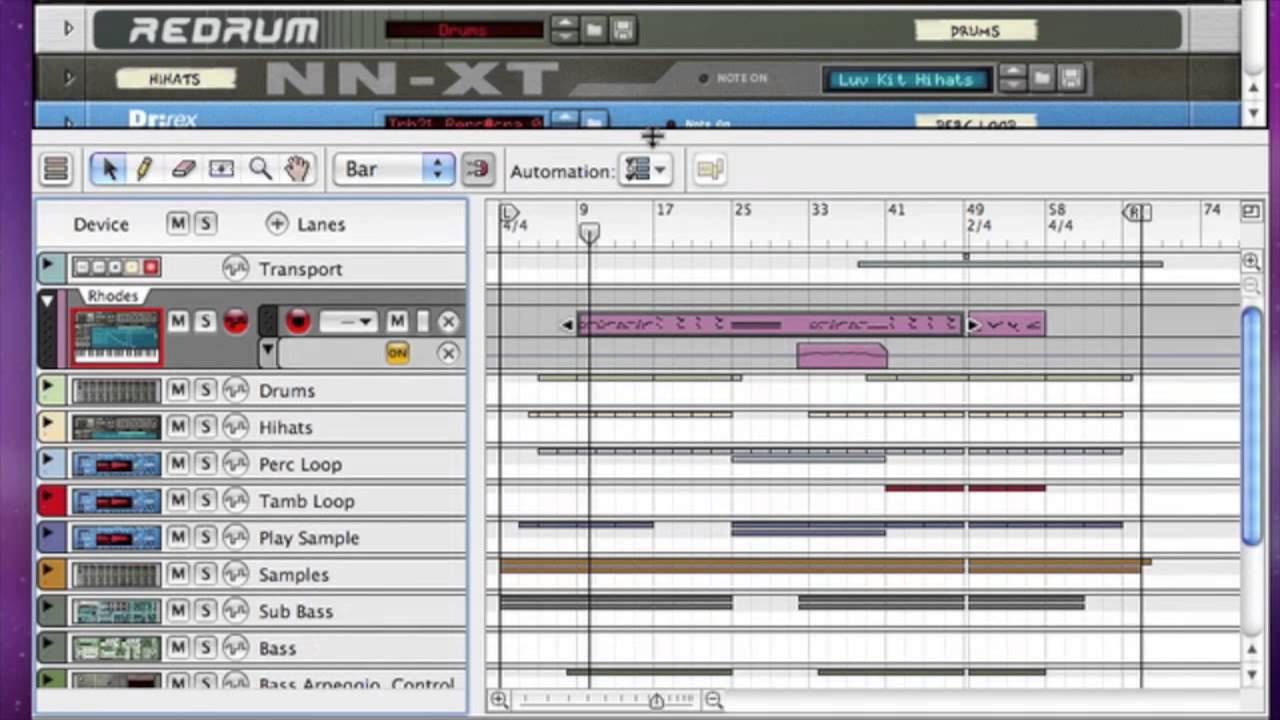The image size is (1280, 720).
Task: Click the Samples automation icon
Action: pos(234,574)
